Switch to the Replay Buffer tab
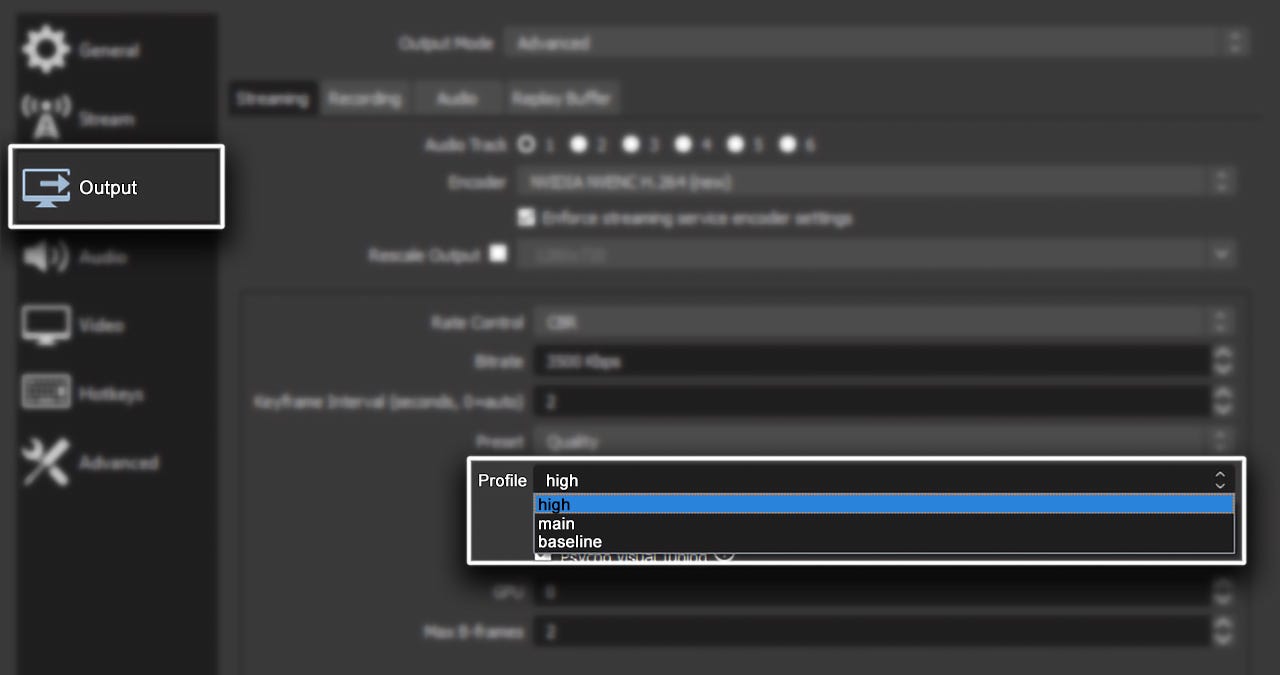Screen dimensions: 1280x675 click(x=561, y=98)
